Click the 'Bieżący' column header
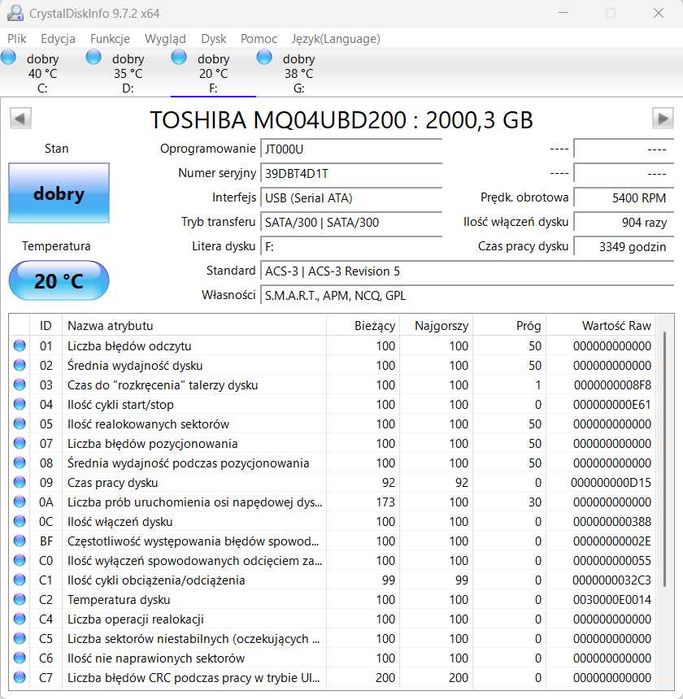 tap(363, 326)
